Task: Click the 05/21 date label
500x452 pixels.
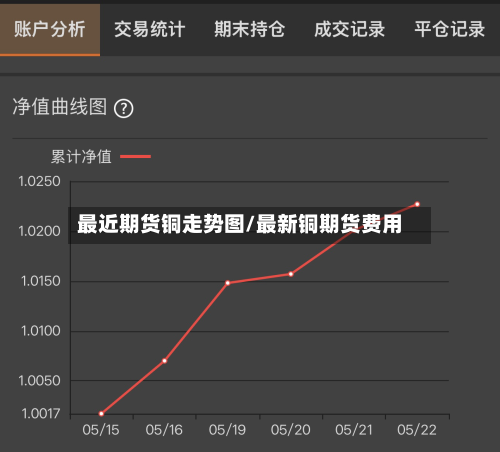Action: click(x=354, y=430)
